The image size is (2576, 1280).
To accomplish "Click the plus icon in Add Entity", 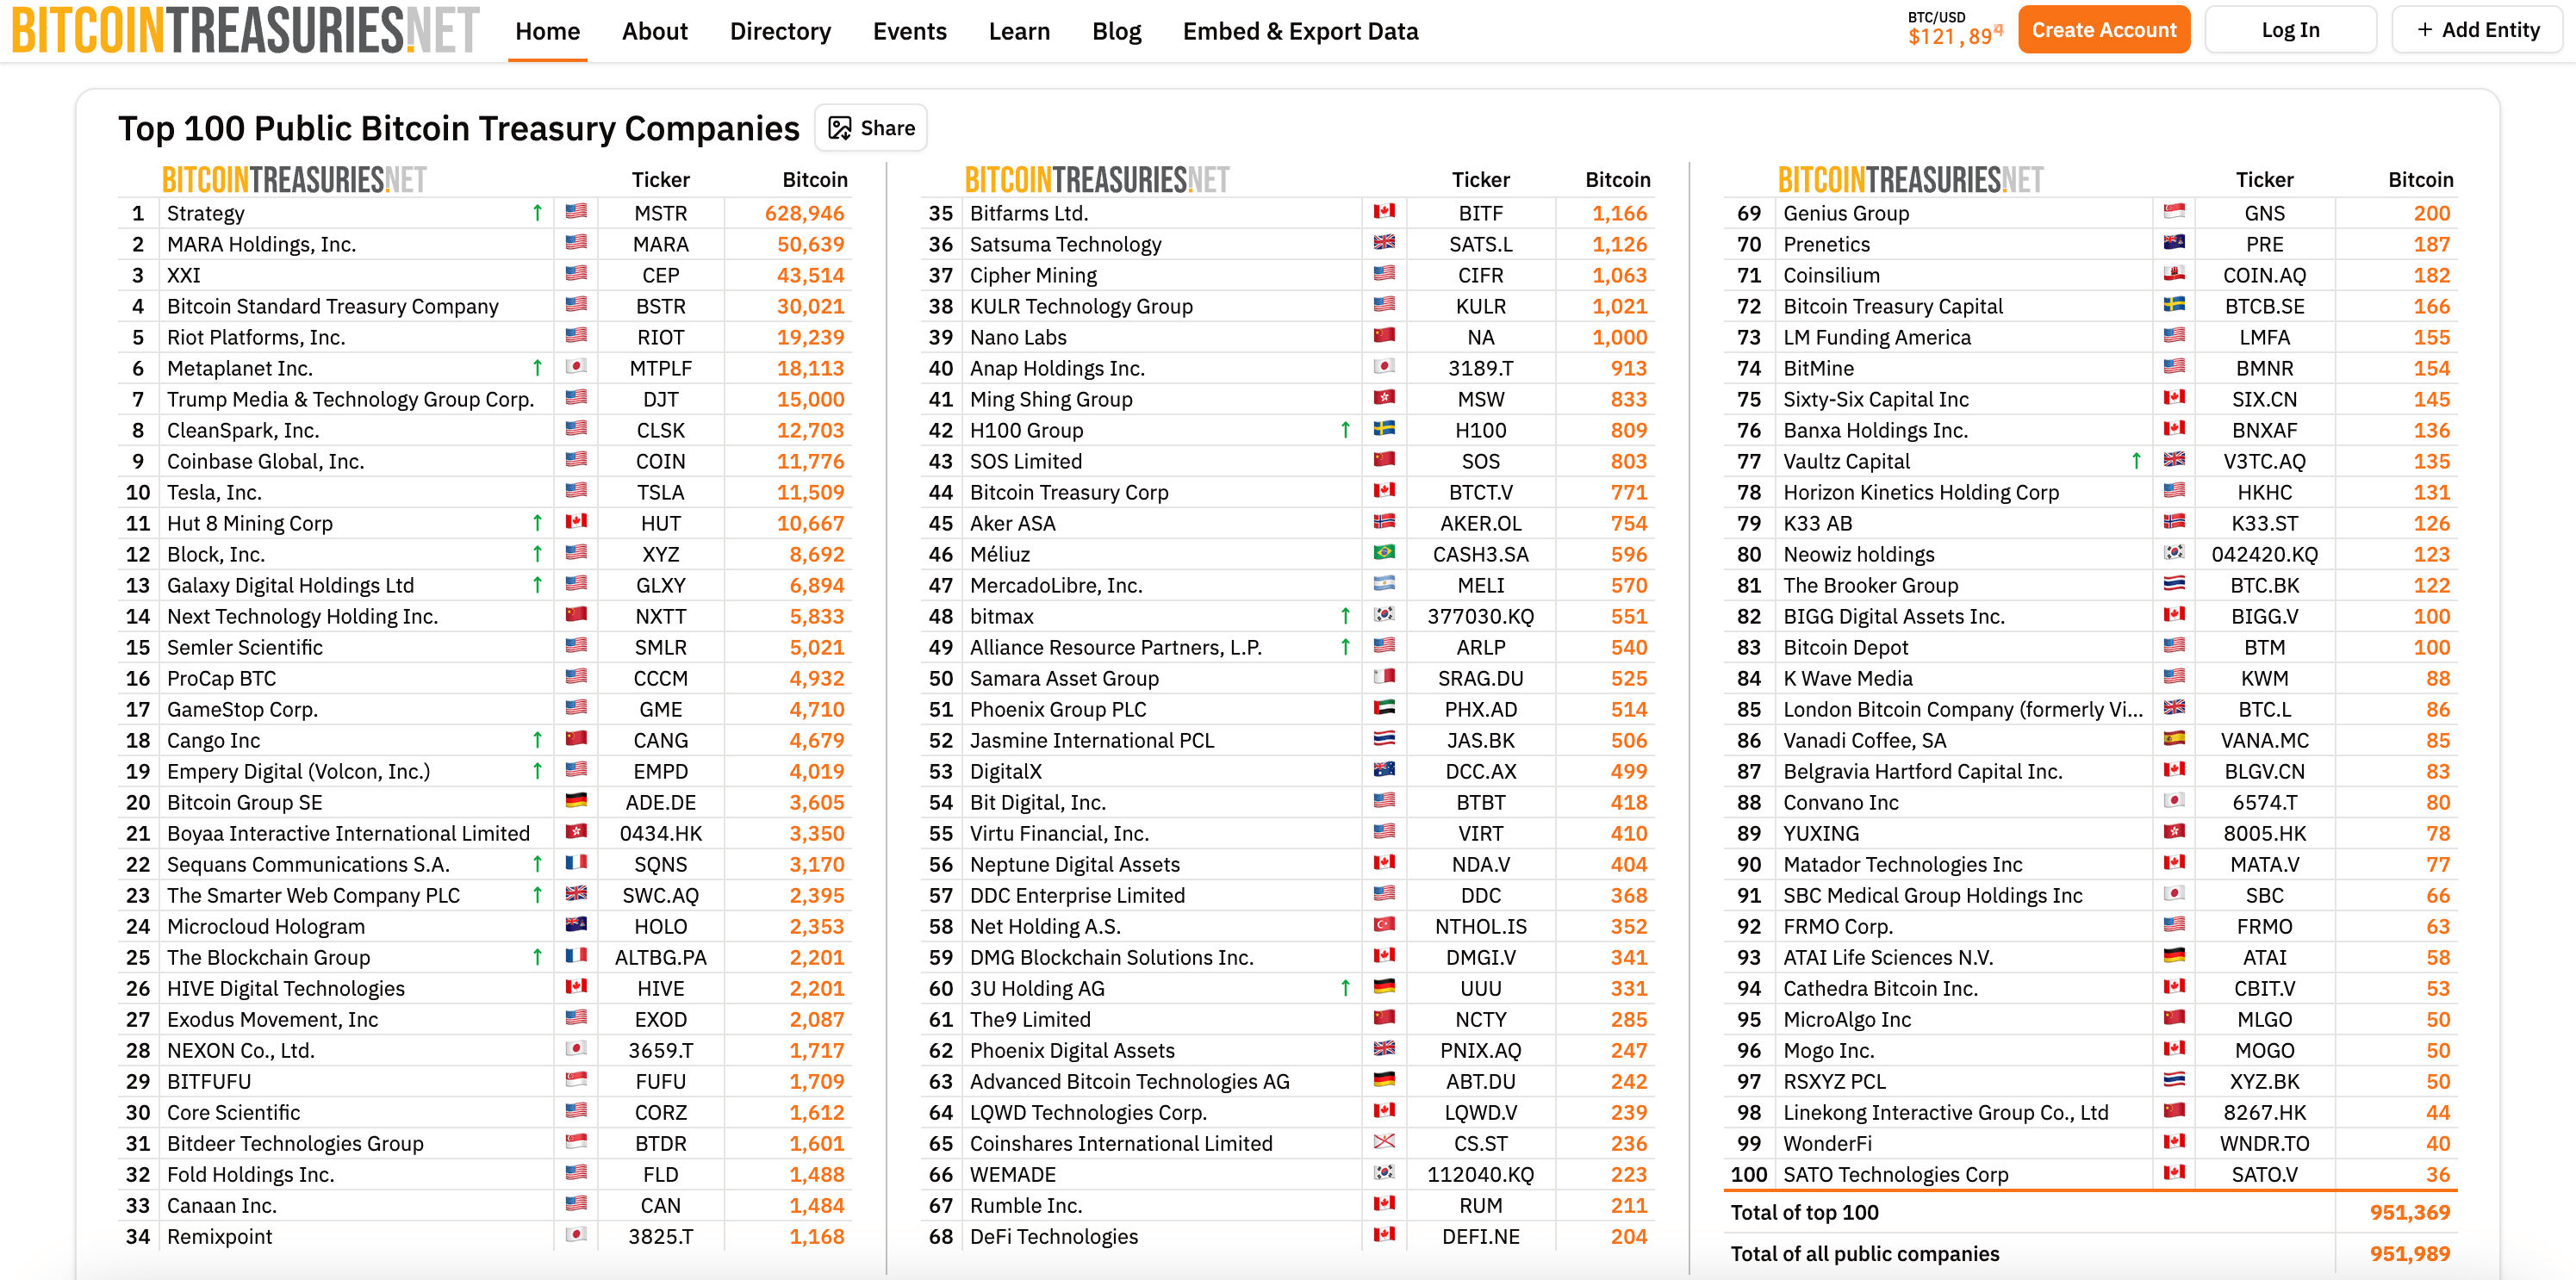I will tap(2424, 30).
